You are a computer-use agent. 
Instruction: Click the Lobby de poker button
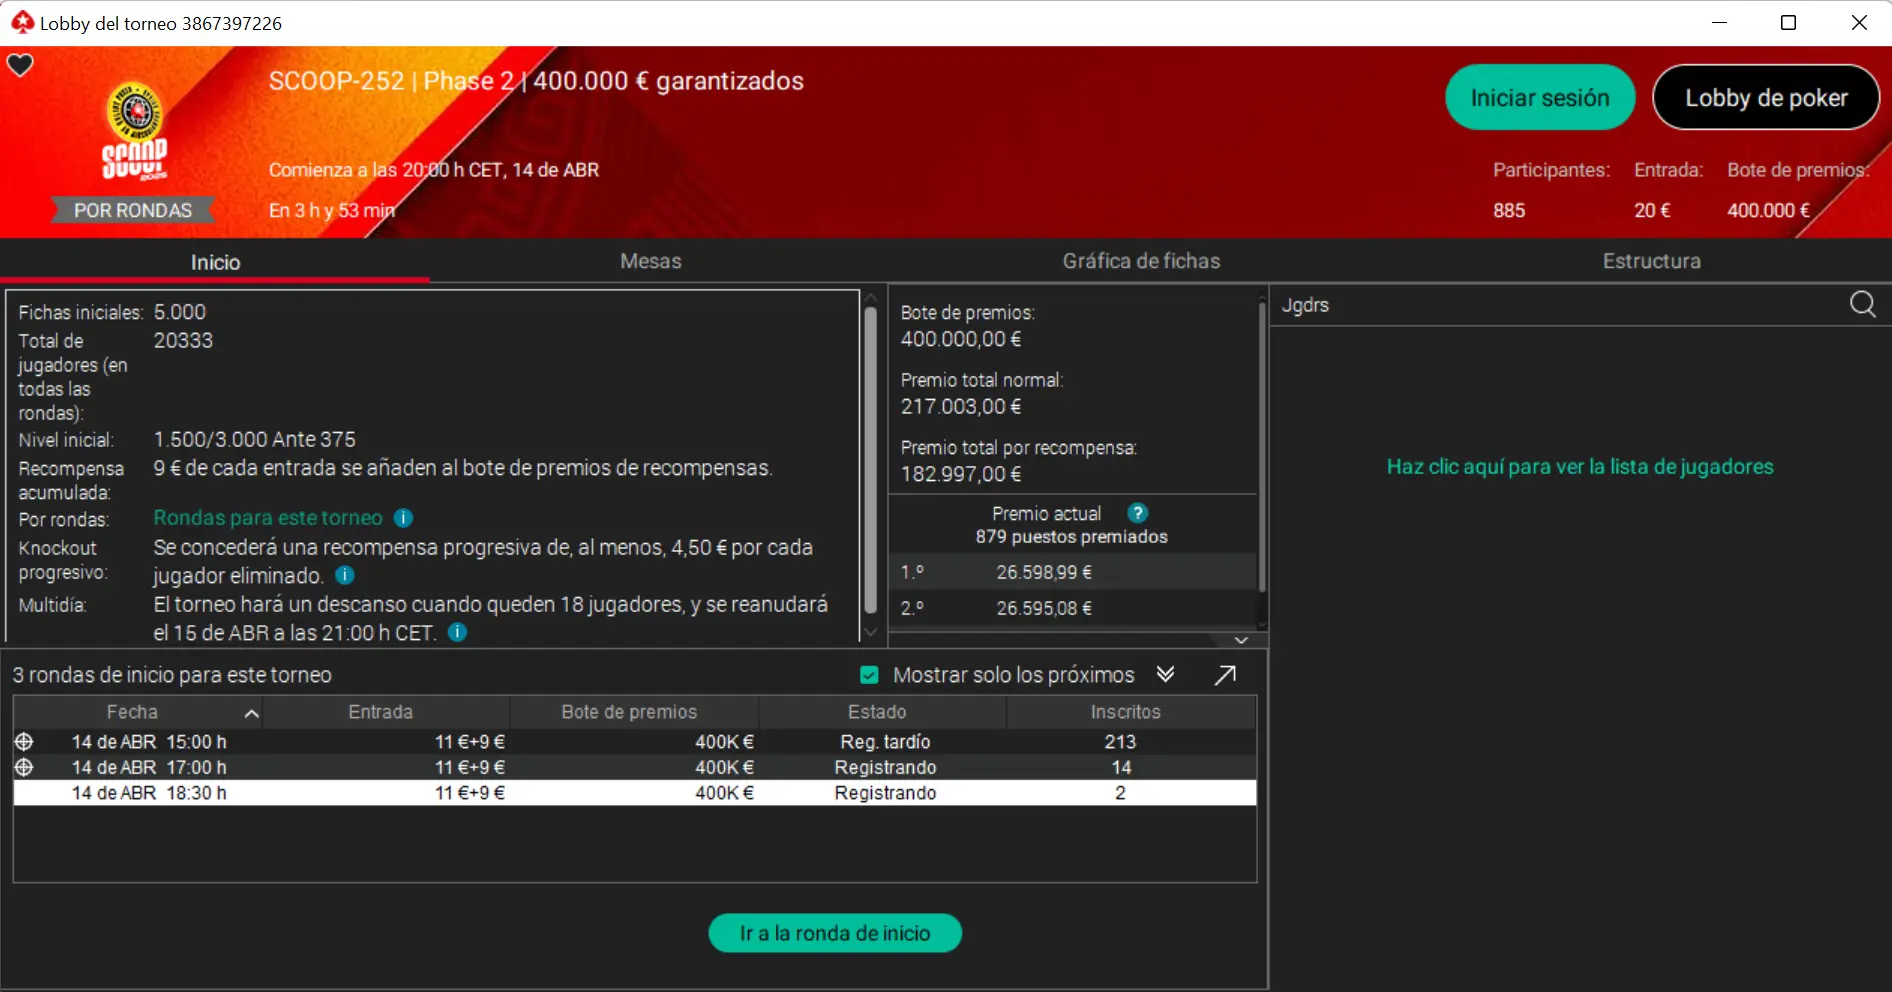pyautogui.click(x=1766, y=97)
